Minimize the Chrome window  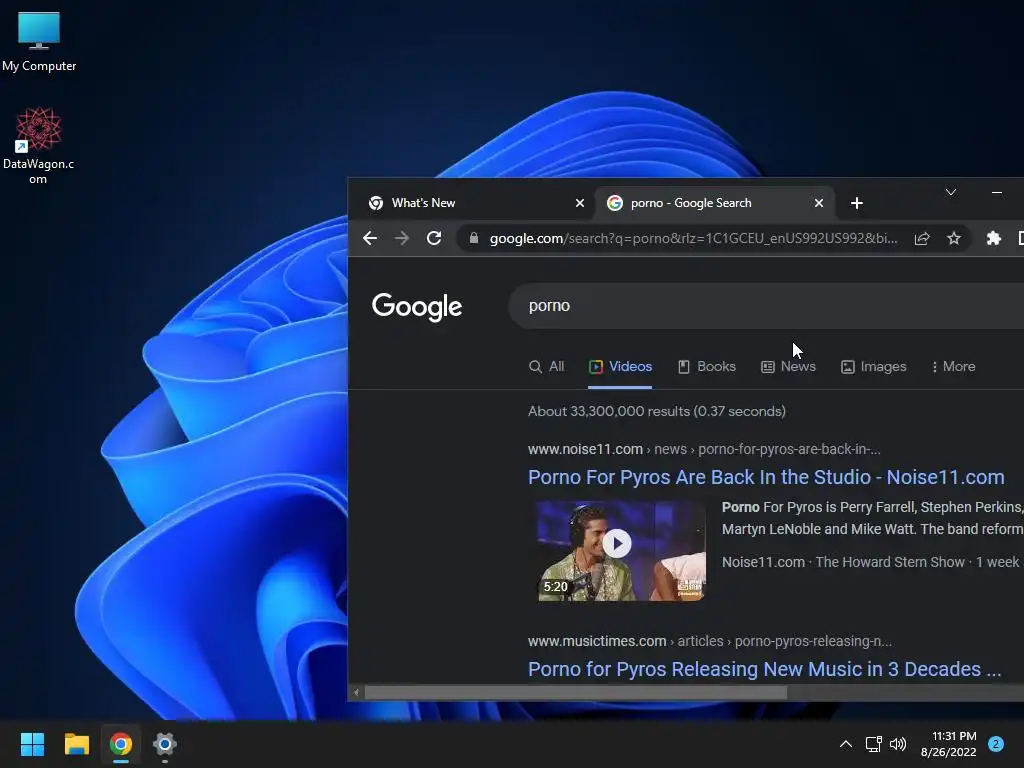point(997,192)
